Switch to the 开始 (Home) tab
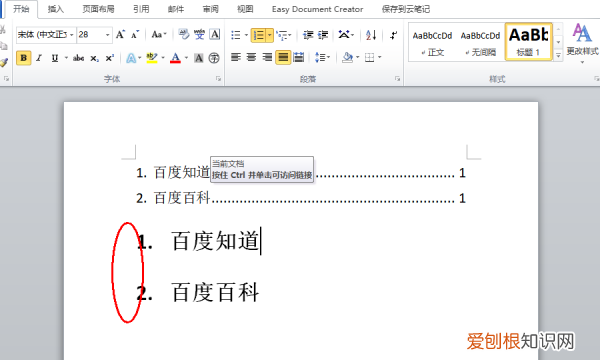The width and height of the screenshot is (600, 360). (x=21, y=9)
